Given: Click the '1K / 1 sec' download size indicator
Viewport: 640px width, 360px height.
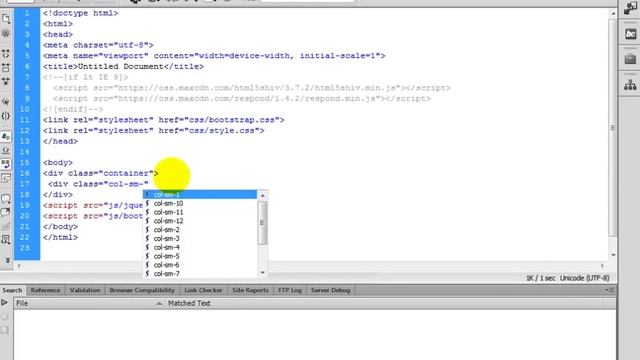Looking at the screenshot, I should [540, 278].
